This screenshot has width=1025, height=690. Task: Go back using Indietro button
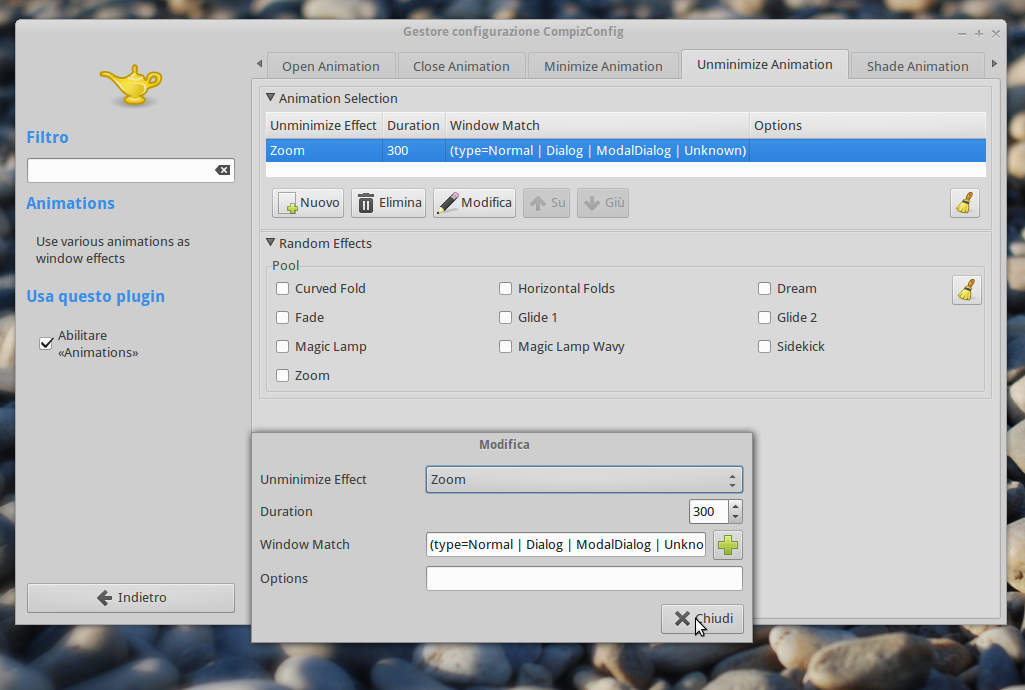(131, 598)
